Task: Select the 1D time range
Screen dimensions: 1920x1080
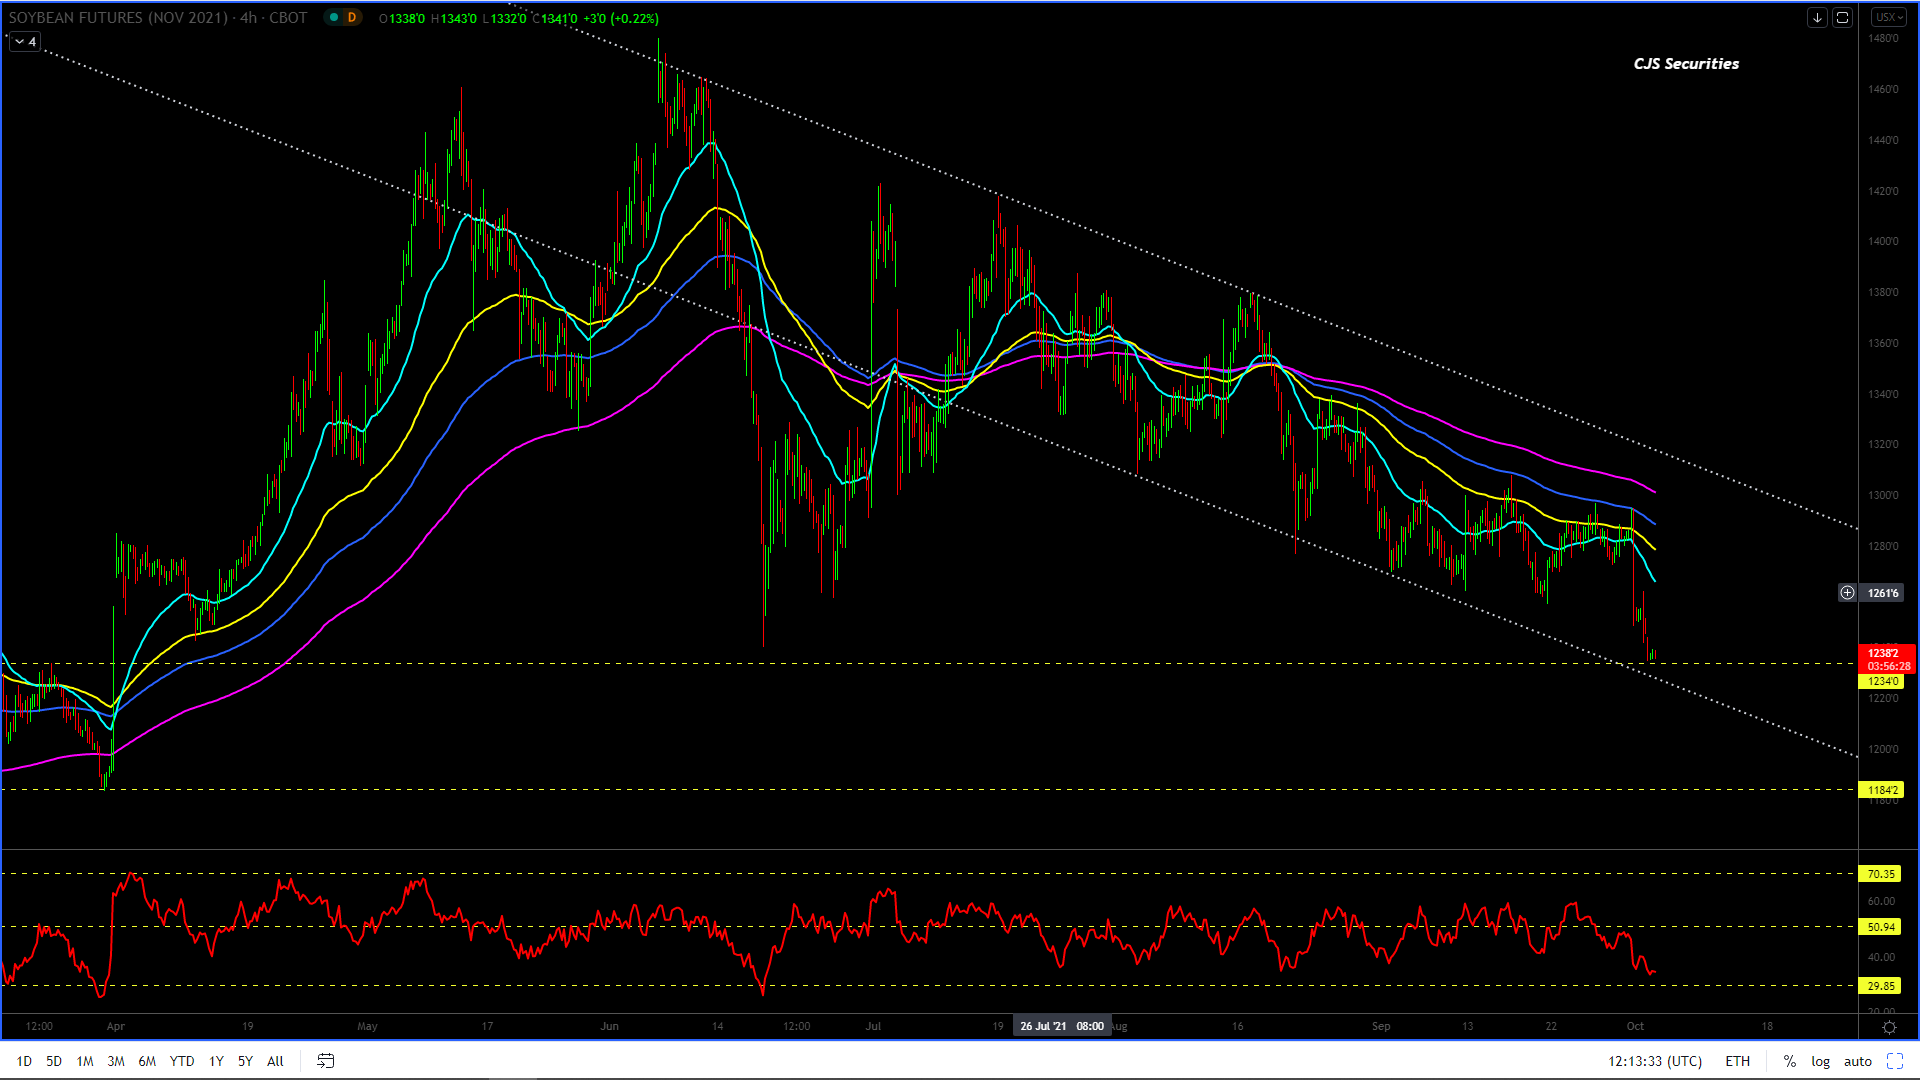Action: (x=24, y=1061)
